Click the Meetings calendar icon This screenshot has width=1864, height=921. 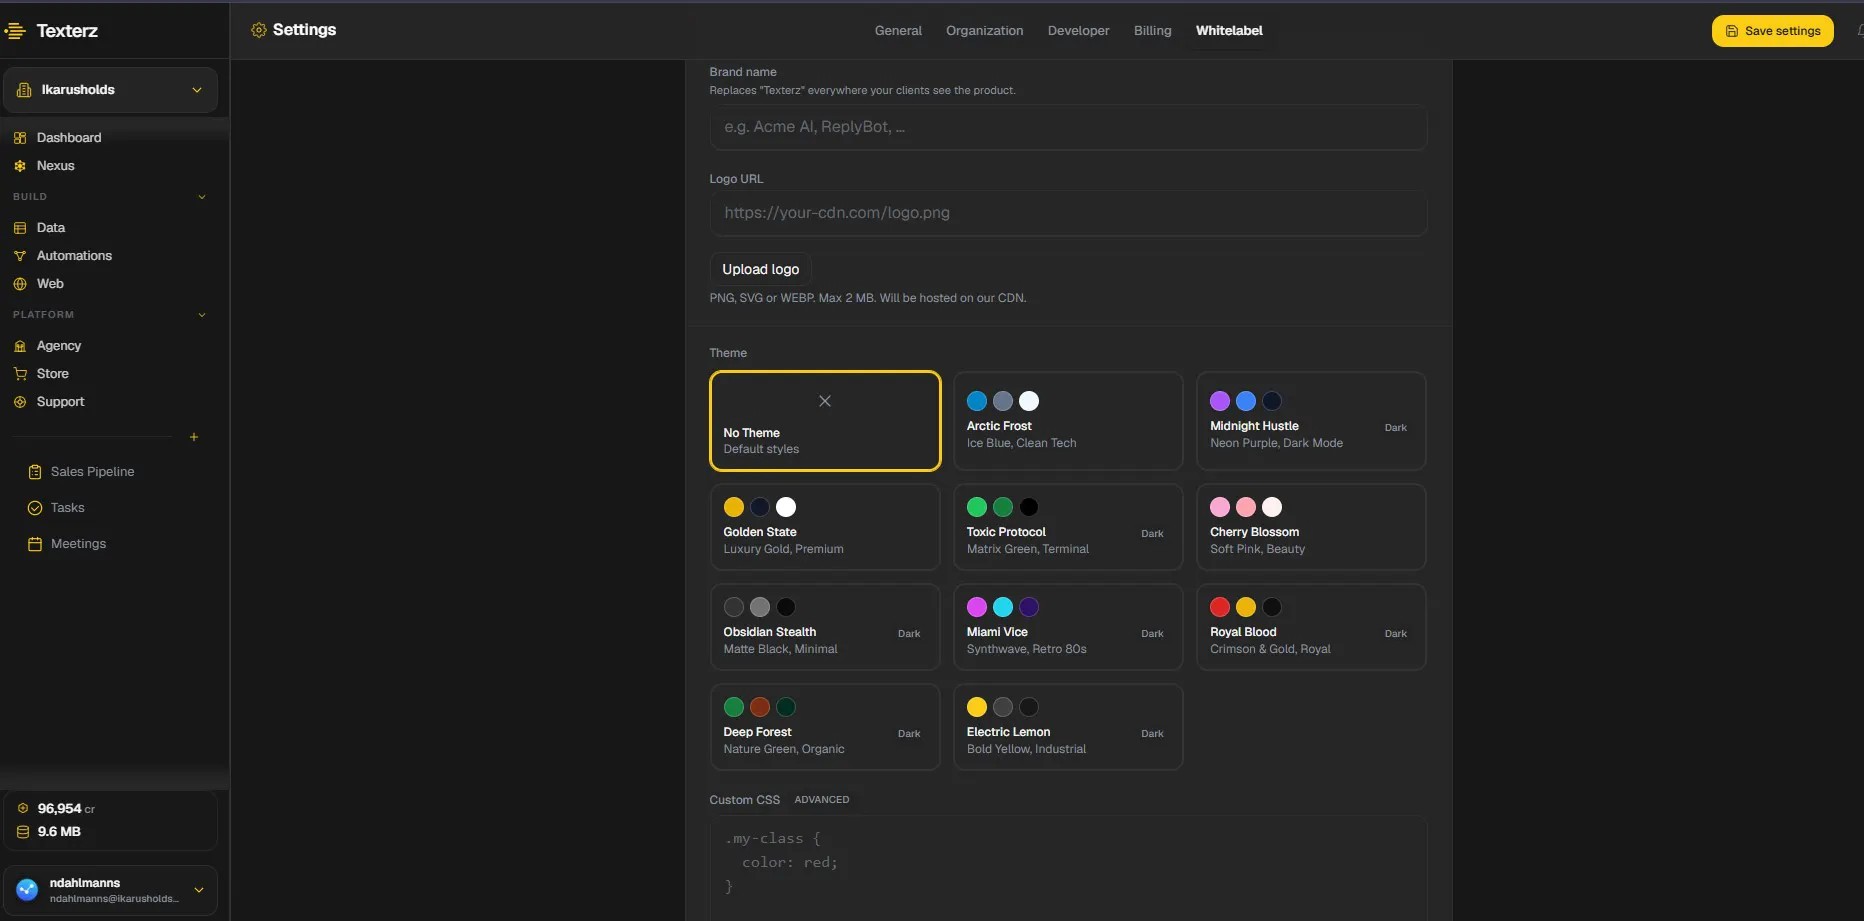(35, 544)
